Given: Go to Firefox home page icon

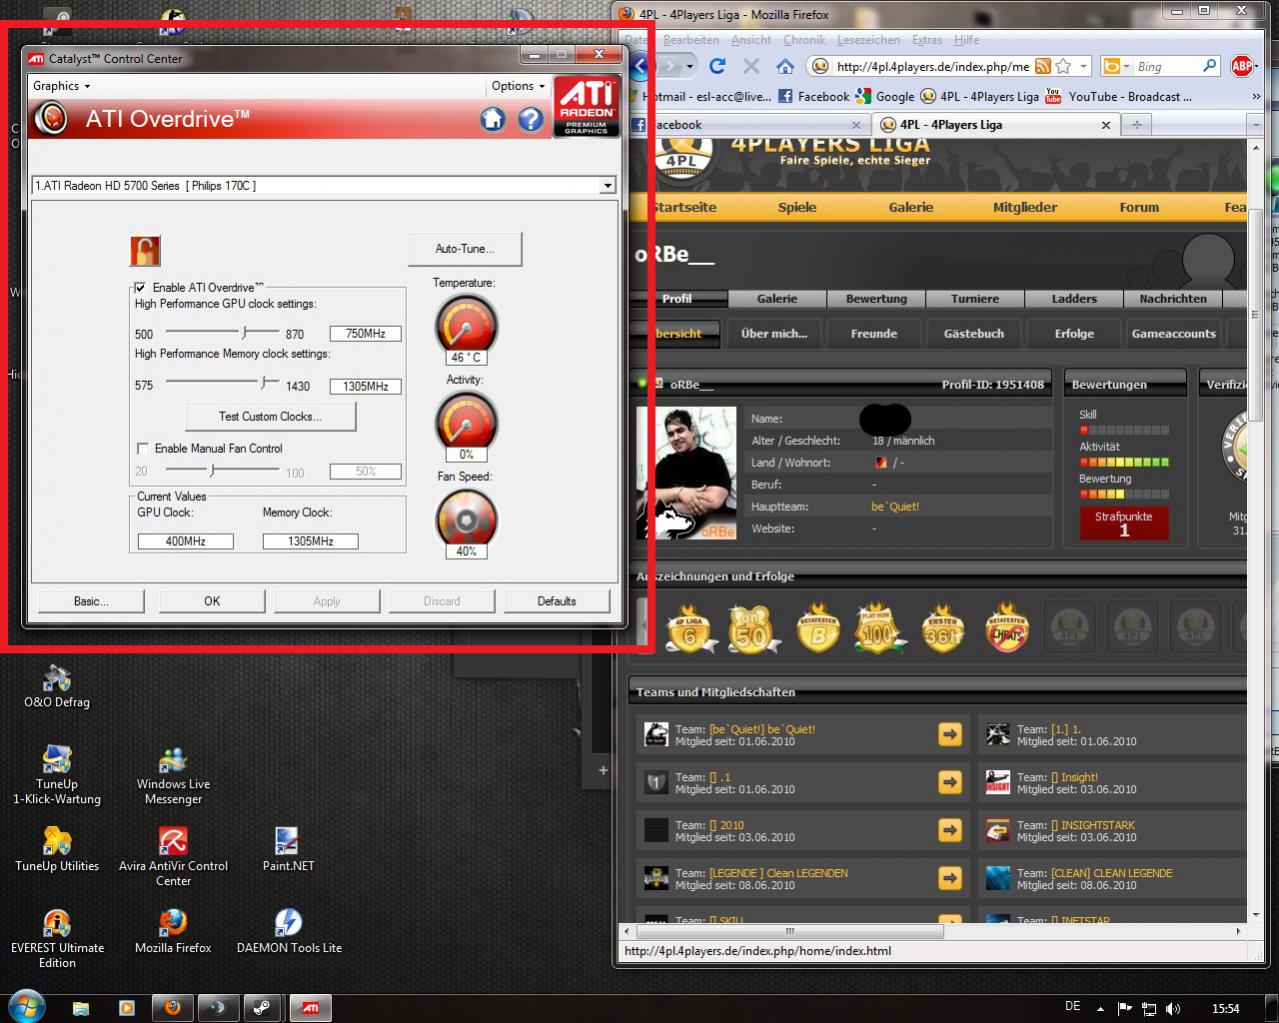Looking at the screenshot, I should point(785,66).
